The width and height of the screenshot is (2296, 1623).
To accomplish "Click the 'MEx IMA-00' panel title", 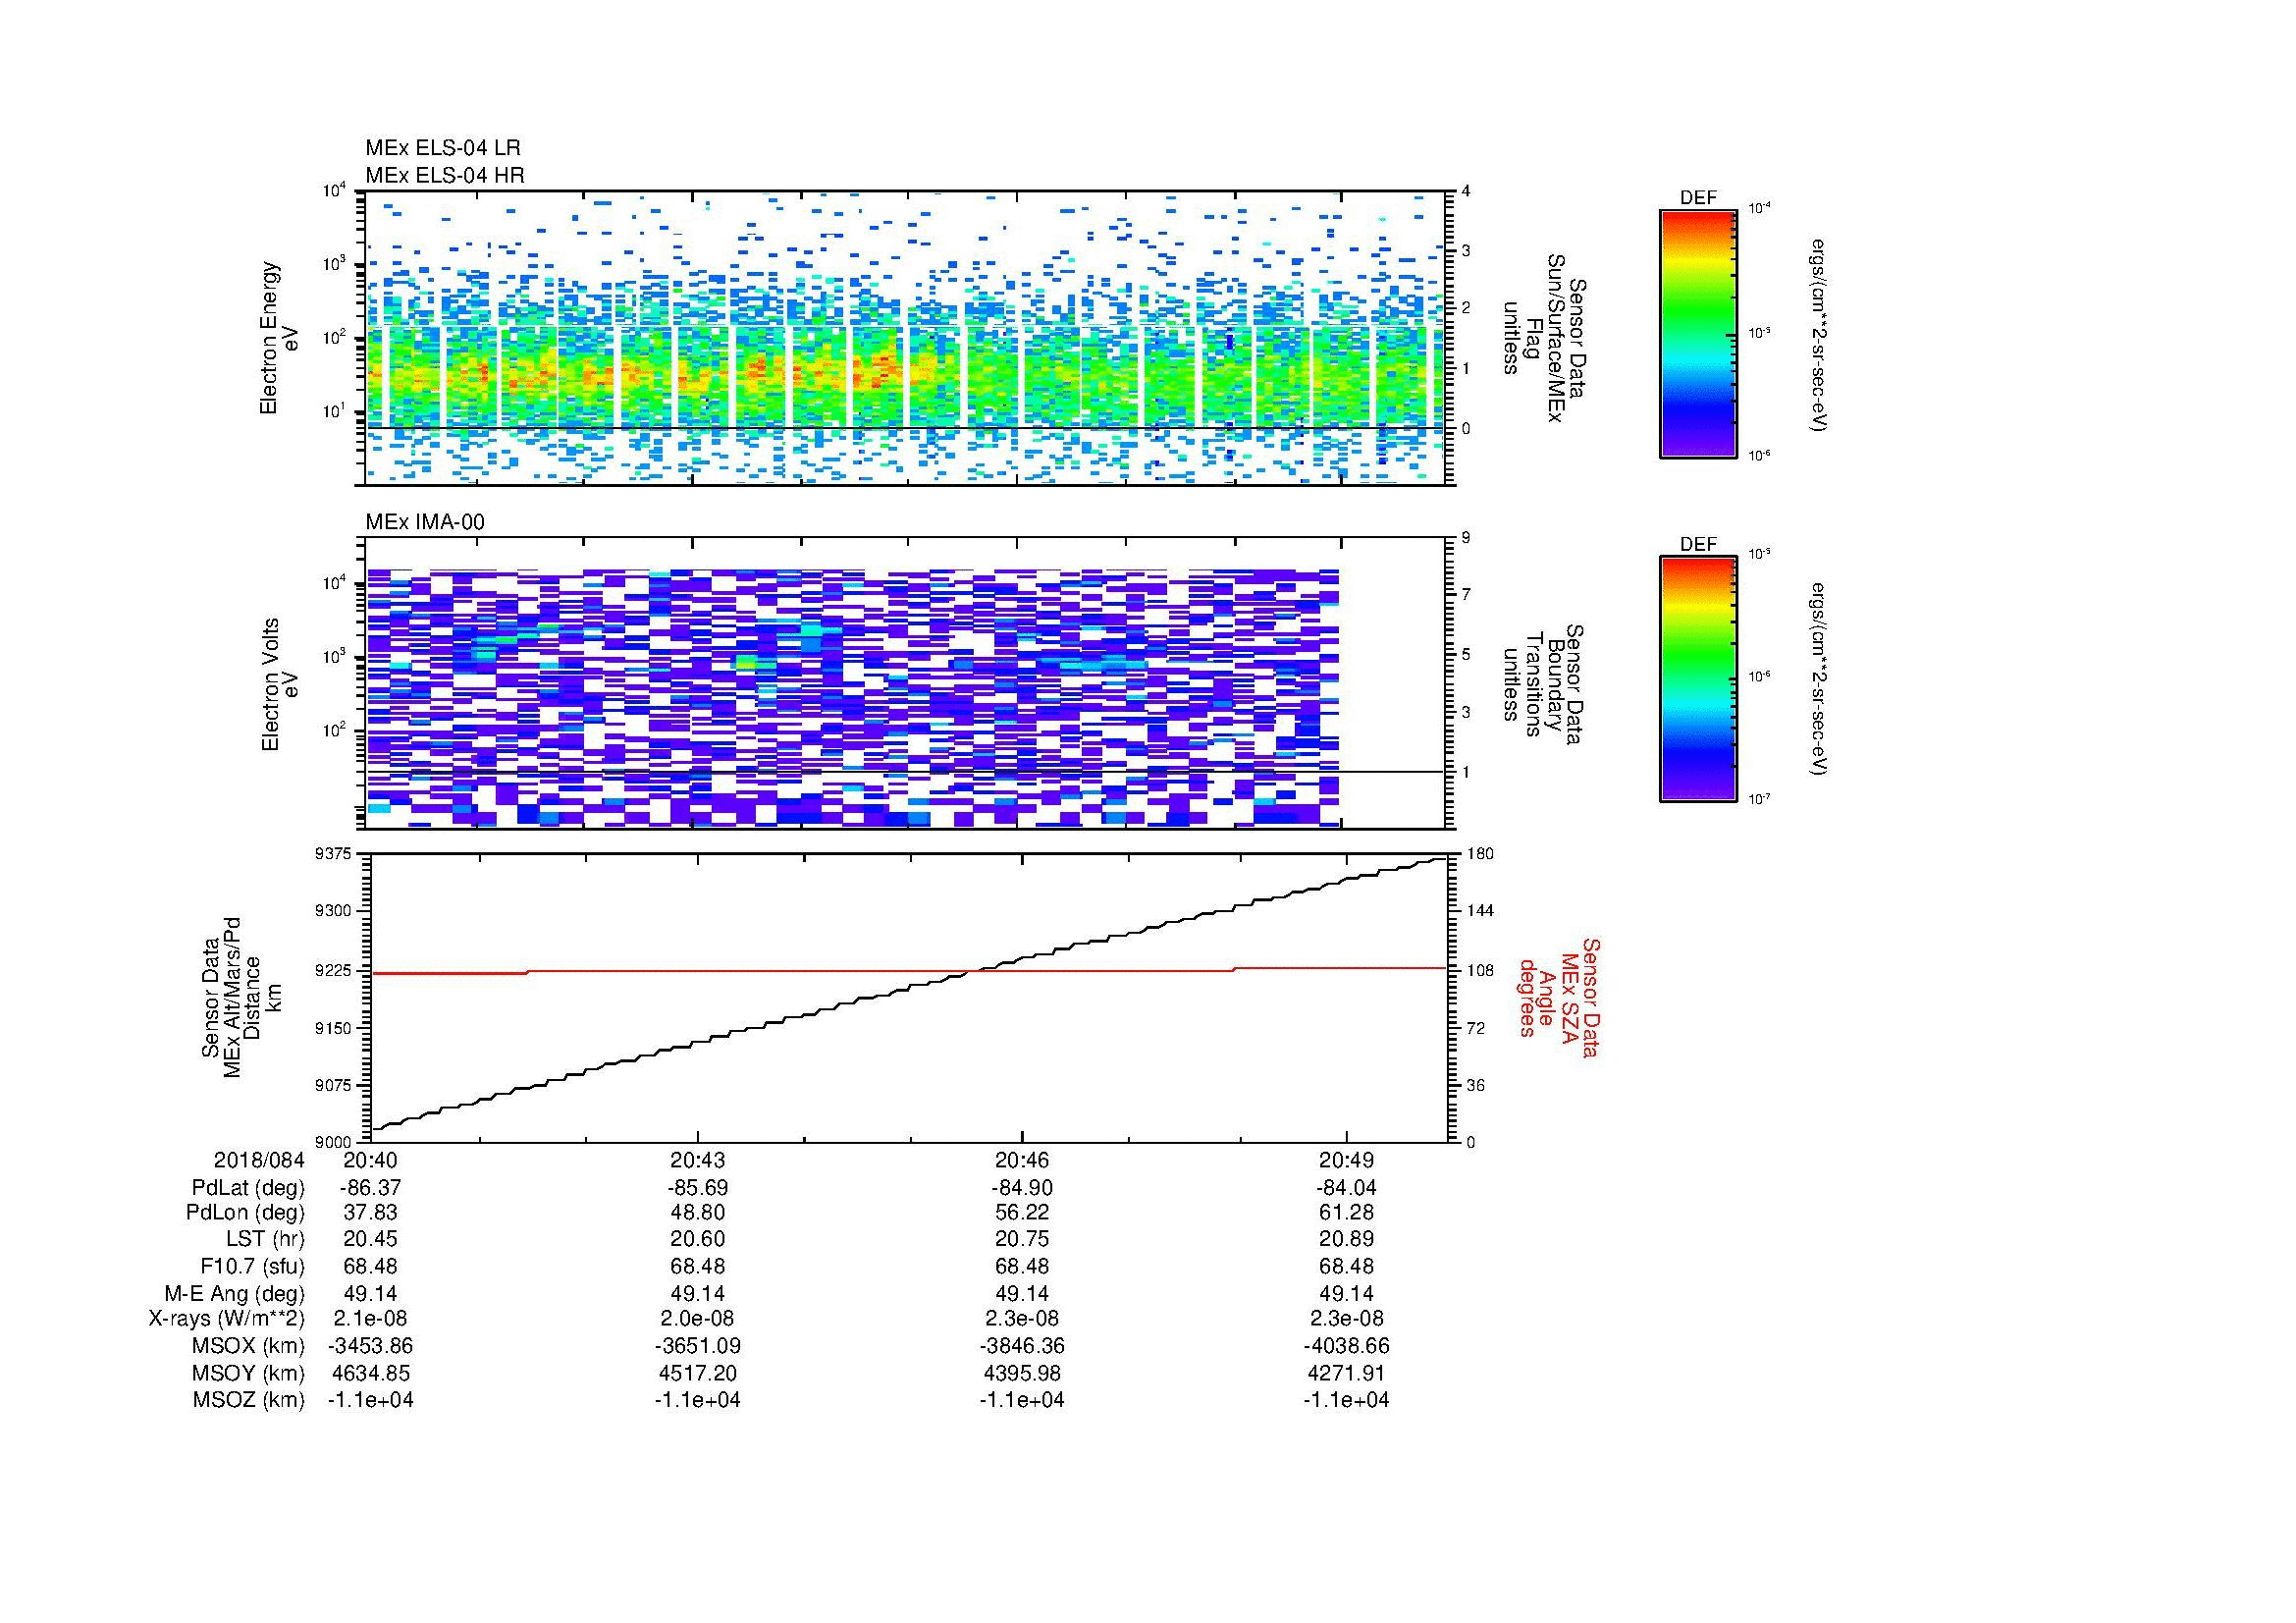I will point(425,522).
